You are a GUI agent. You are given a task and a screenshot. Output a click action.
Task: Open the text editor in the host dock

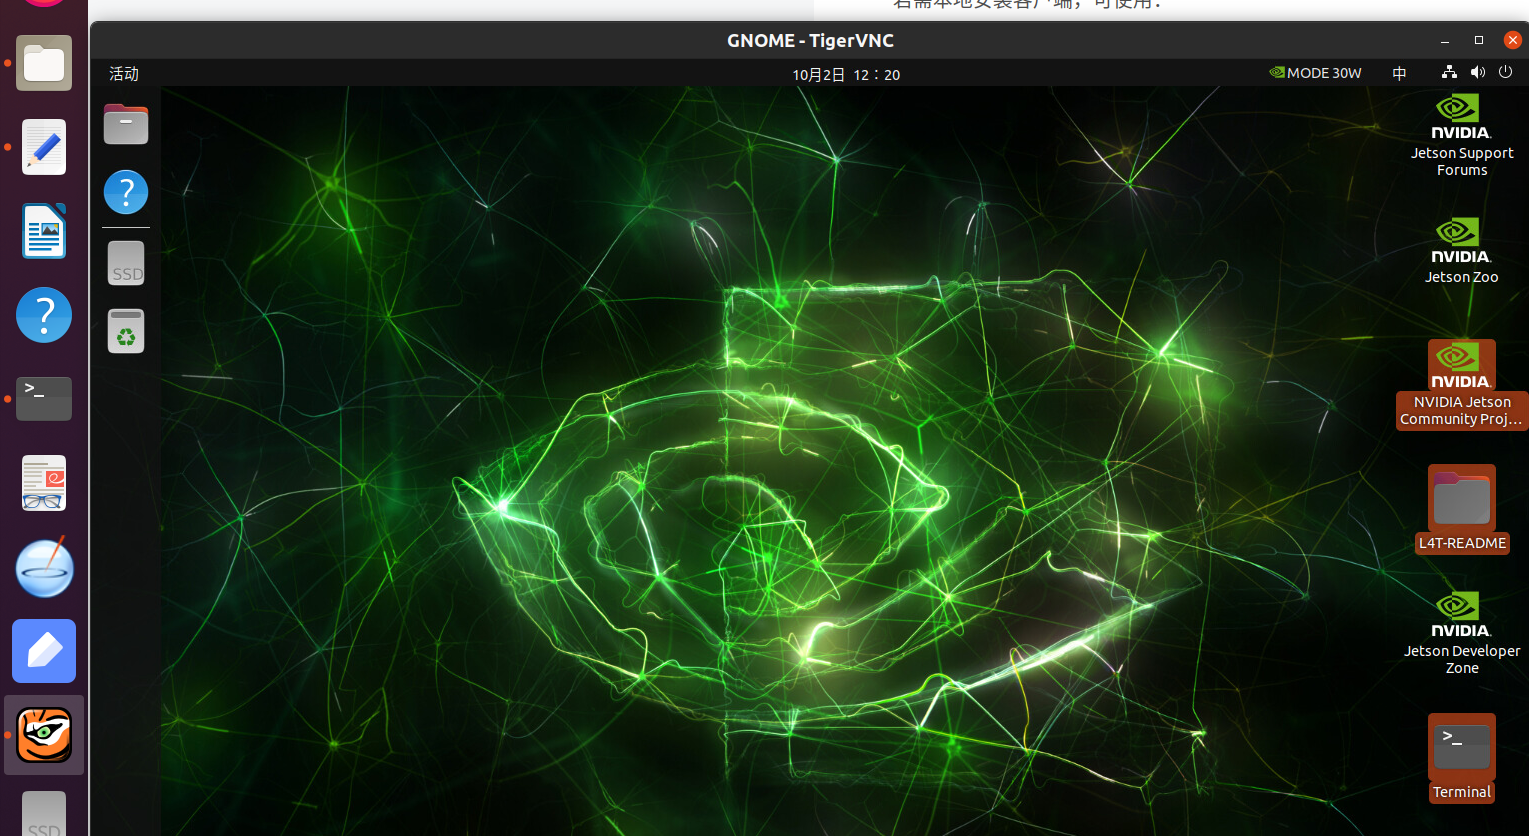click(44, 147)
